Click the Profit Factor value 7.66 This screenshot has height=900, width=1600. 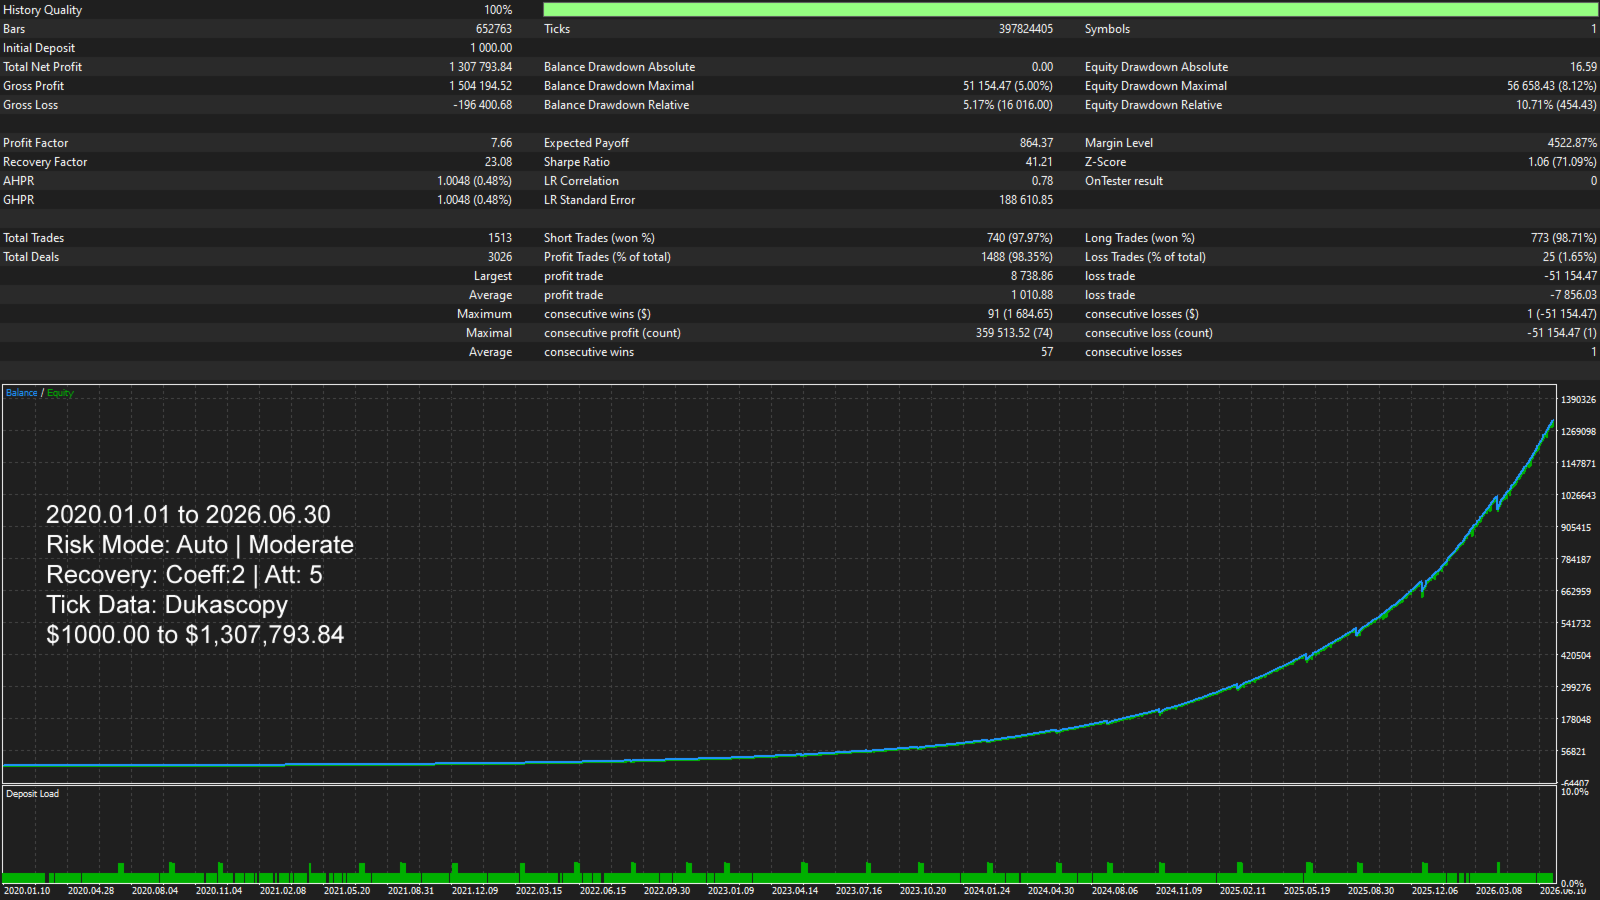pyautogui.click(x=501, y=143)
